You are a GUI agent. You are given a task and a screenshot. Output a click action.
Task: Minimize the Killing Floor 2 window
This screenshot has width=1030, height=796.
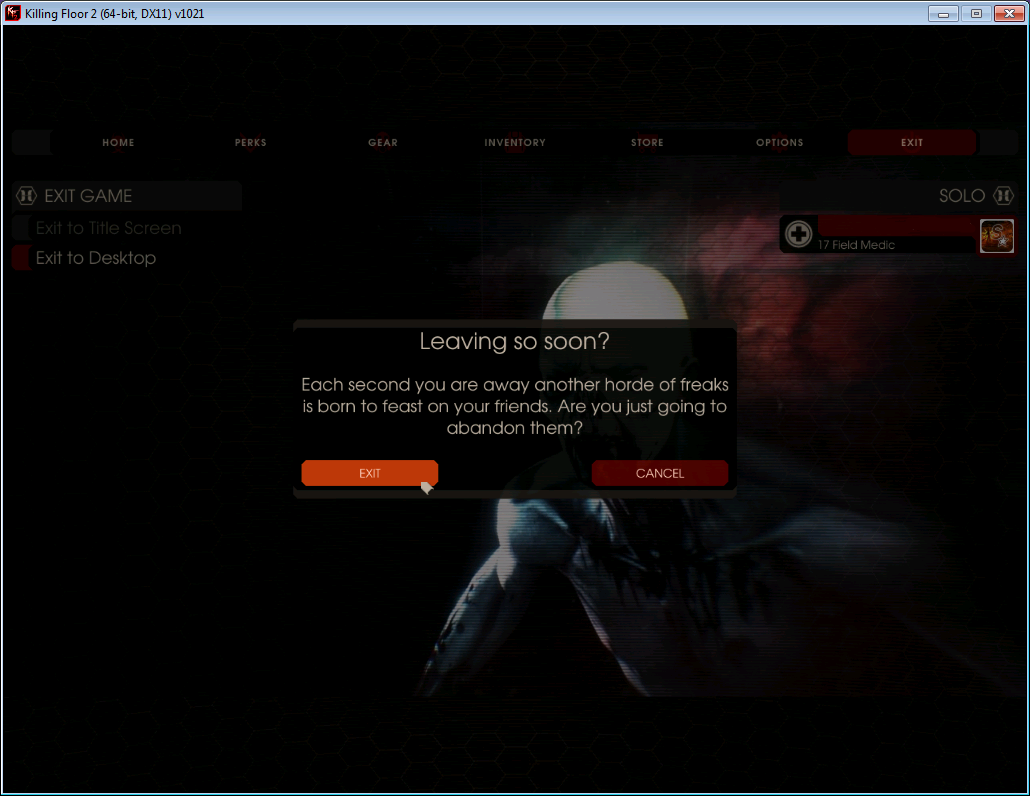pos(943,13)
